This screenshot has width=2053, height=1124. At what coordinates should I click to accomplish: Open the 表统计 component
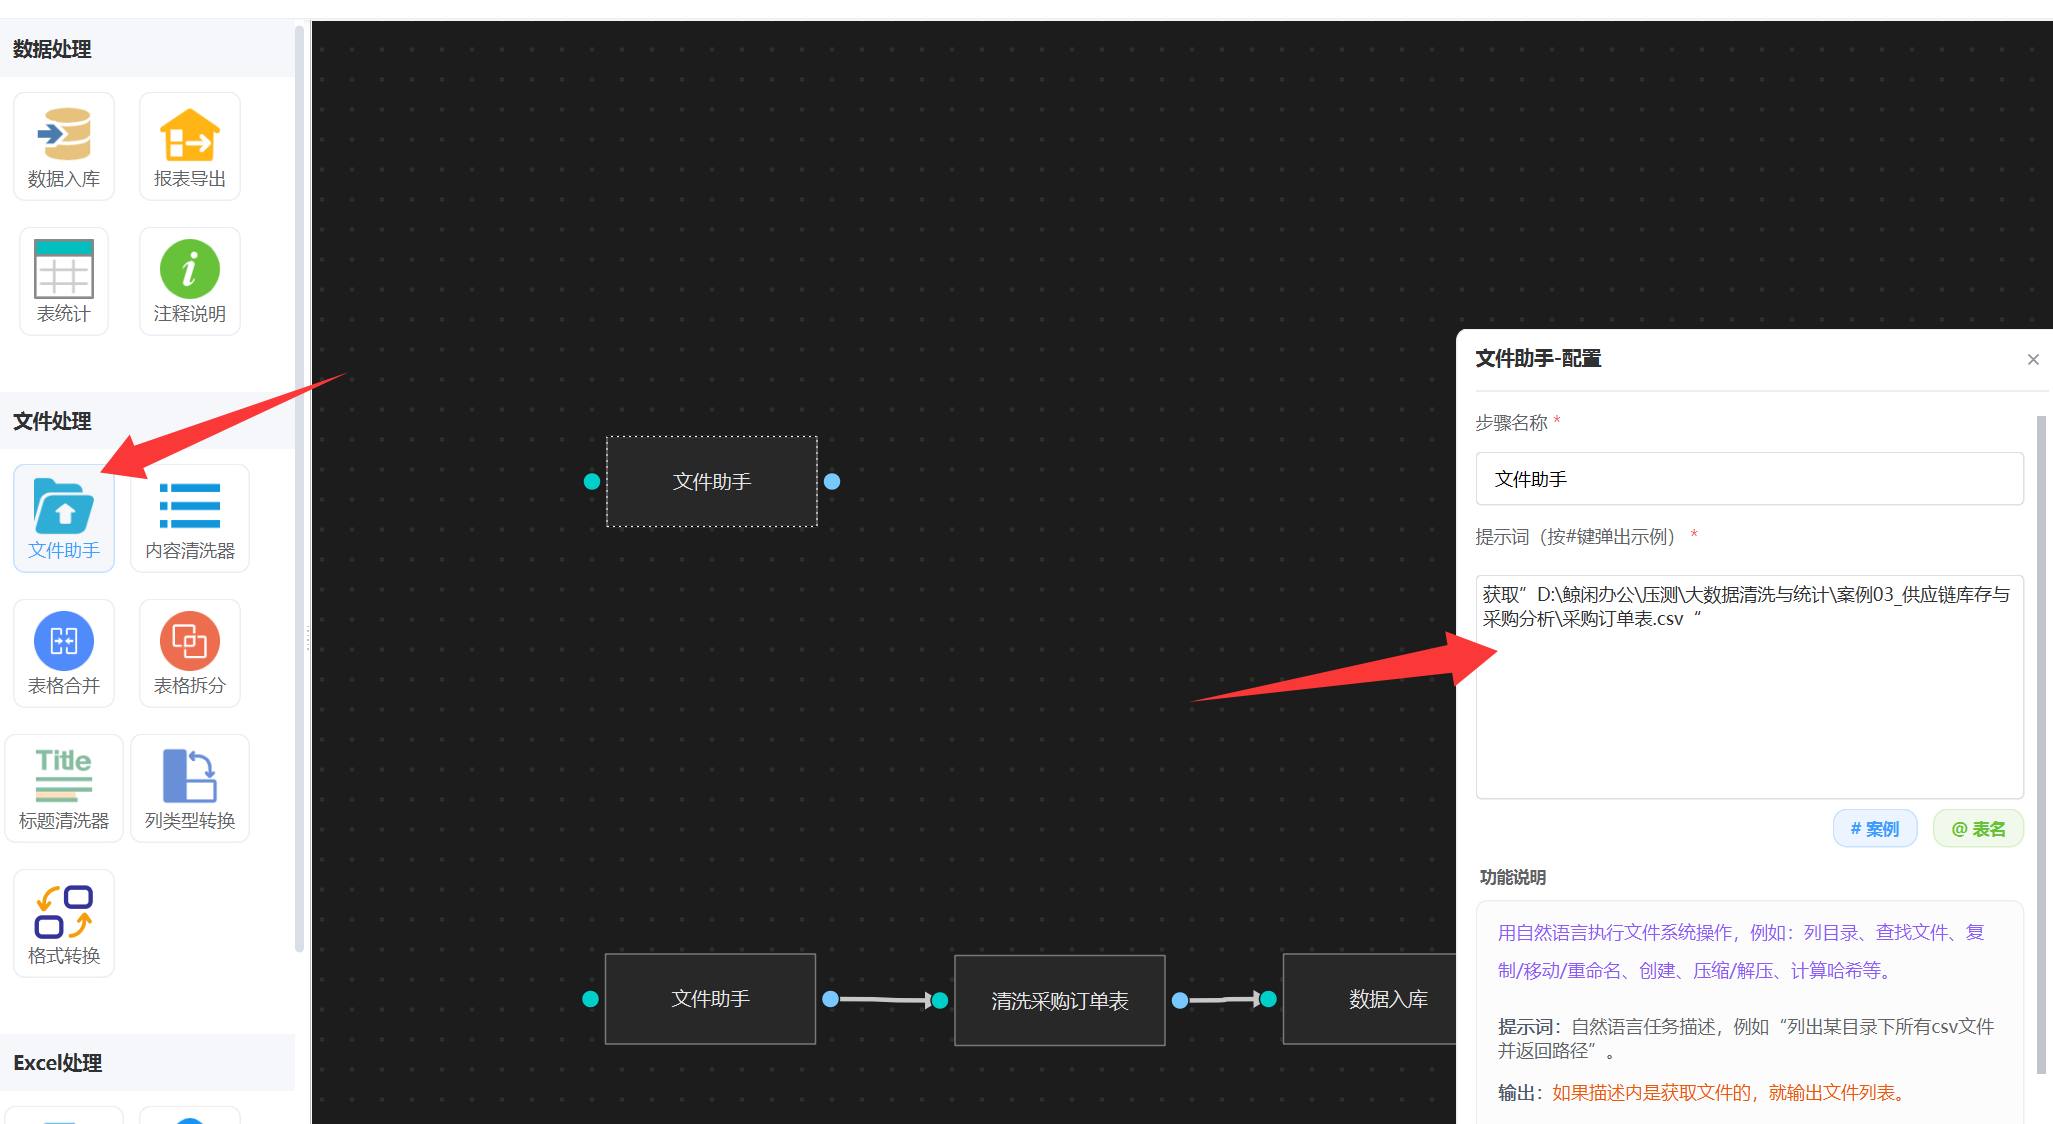point(64,281)
